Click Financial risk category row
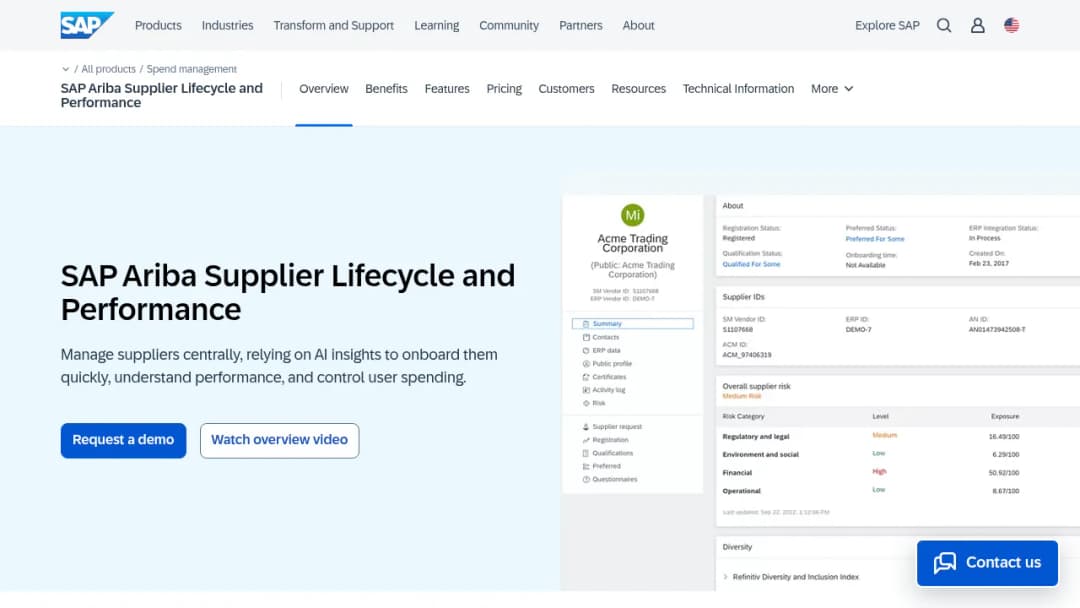Viewport: 1080px width, 608px height. point(895,473)
